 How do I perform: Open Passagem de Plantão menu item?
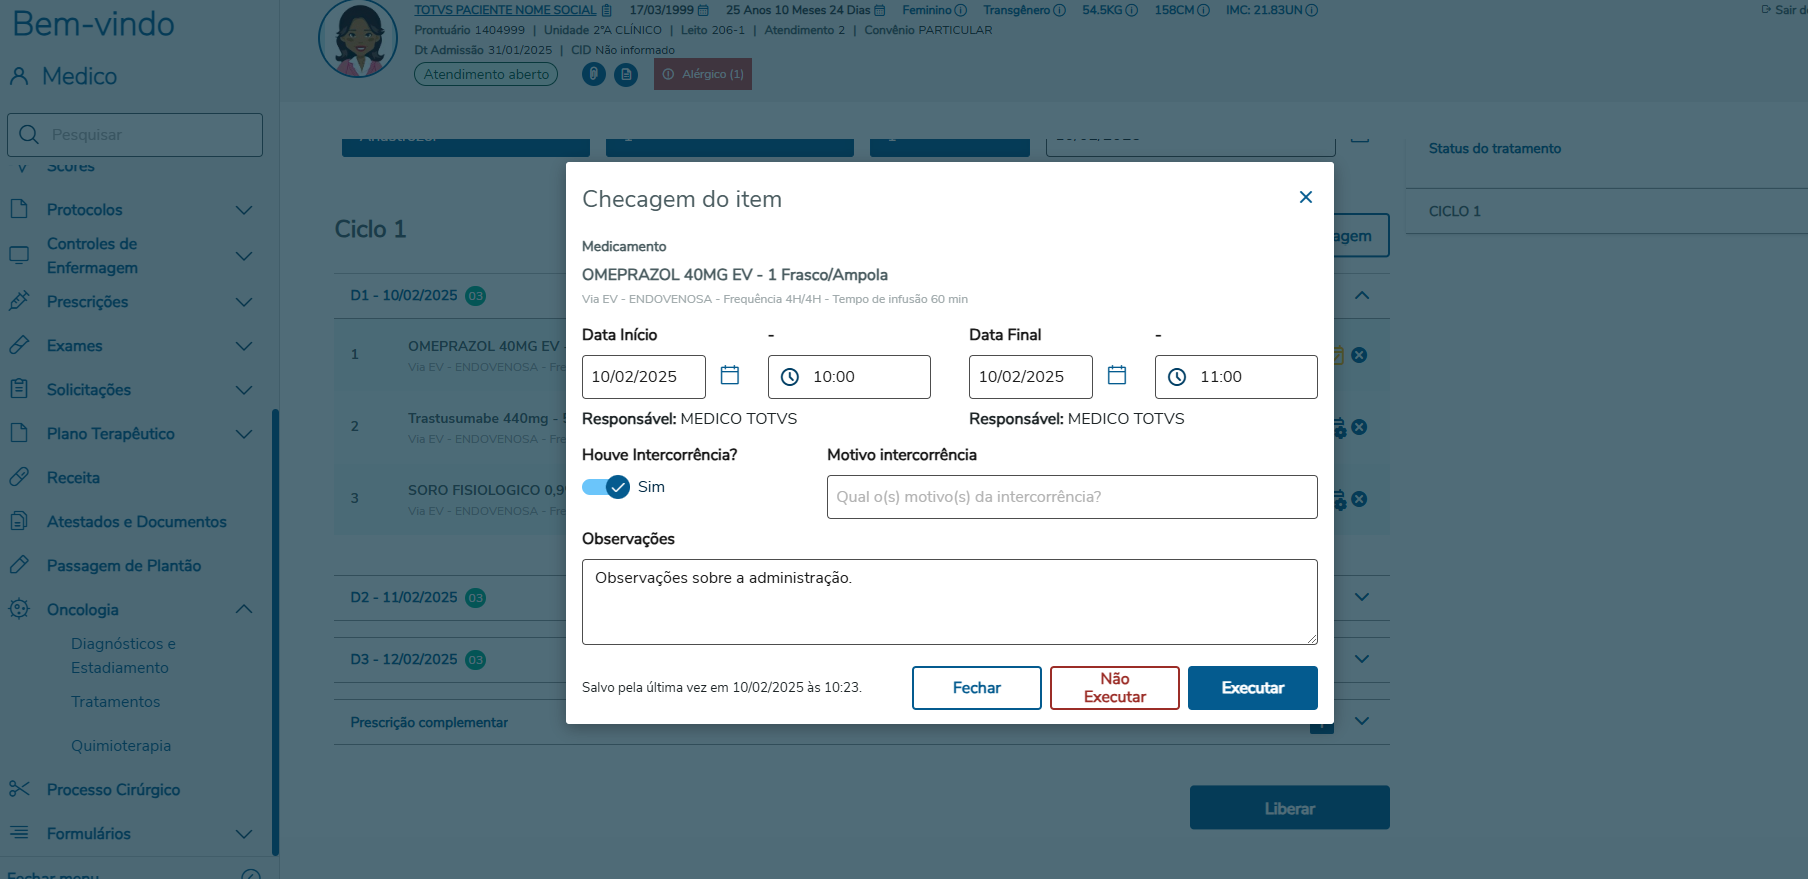124,566
